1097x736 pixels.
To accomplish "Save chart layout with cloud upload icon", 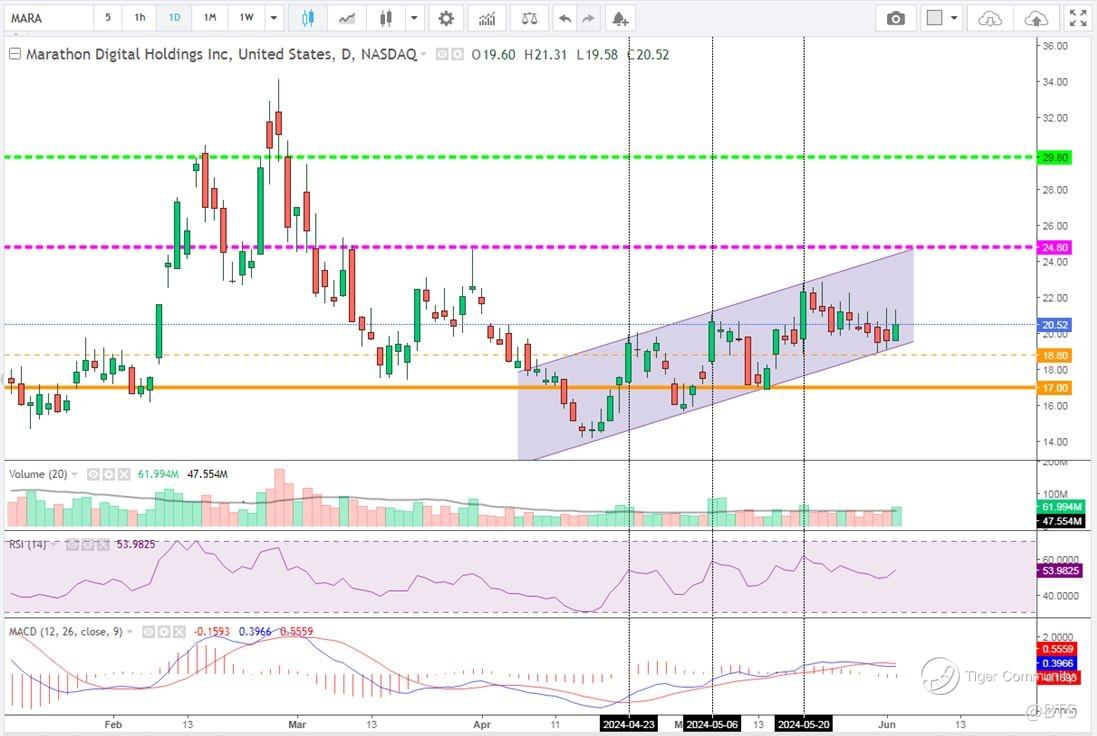I will click(x=1035, y=18).
